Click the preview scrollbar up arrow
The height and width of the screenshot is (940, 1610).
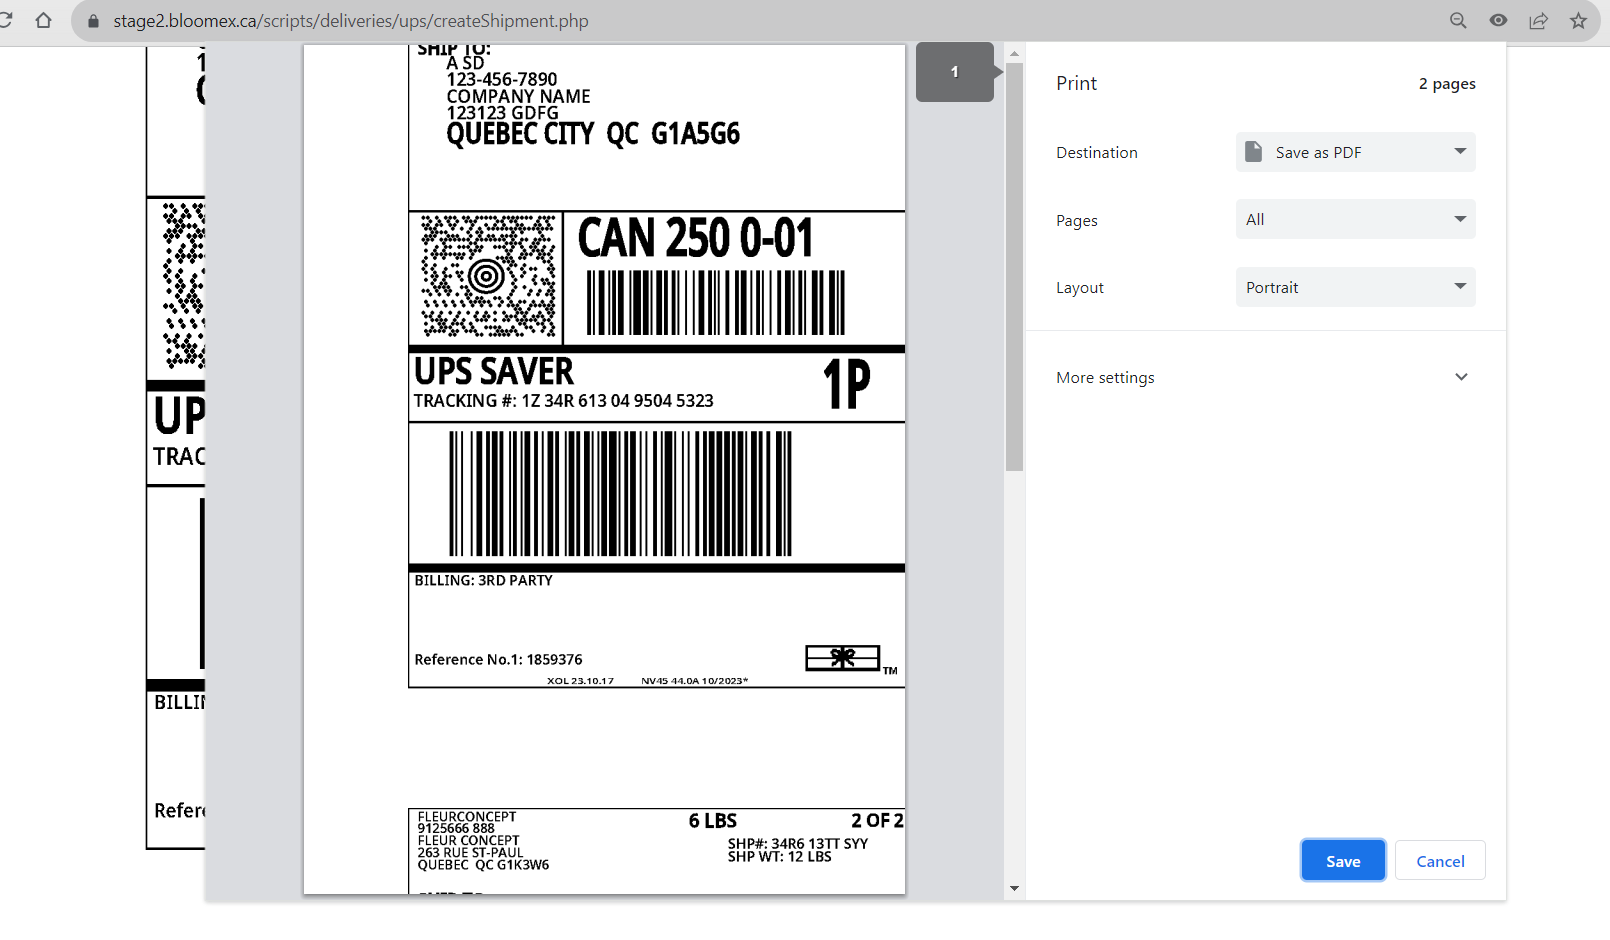click(x=1014, y=54)
